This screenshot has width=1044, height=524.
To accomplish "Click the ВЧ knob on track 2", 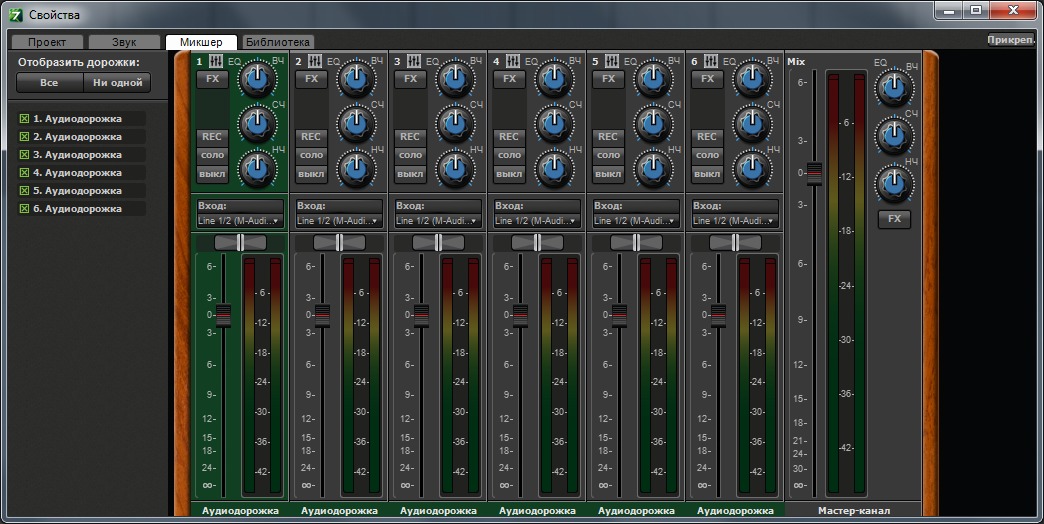I will [356, 79].
